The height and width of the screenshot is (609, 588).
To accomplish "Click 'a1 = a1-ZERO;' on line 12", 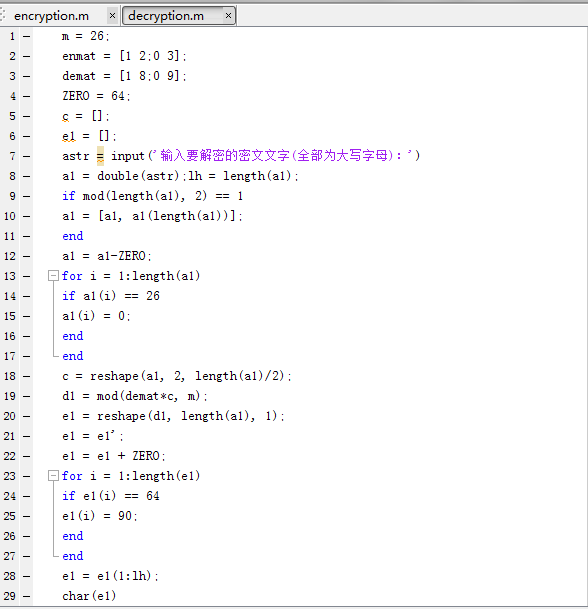I will (x=107, y=256).
